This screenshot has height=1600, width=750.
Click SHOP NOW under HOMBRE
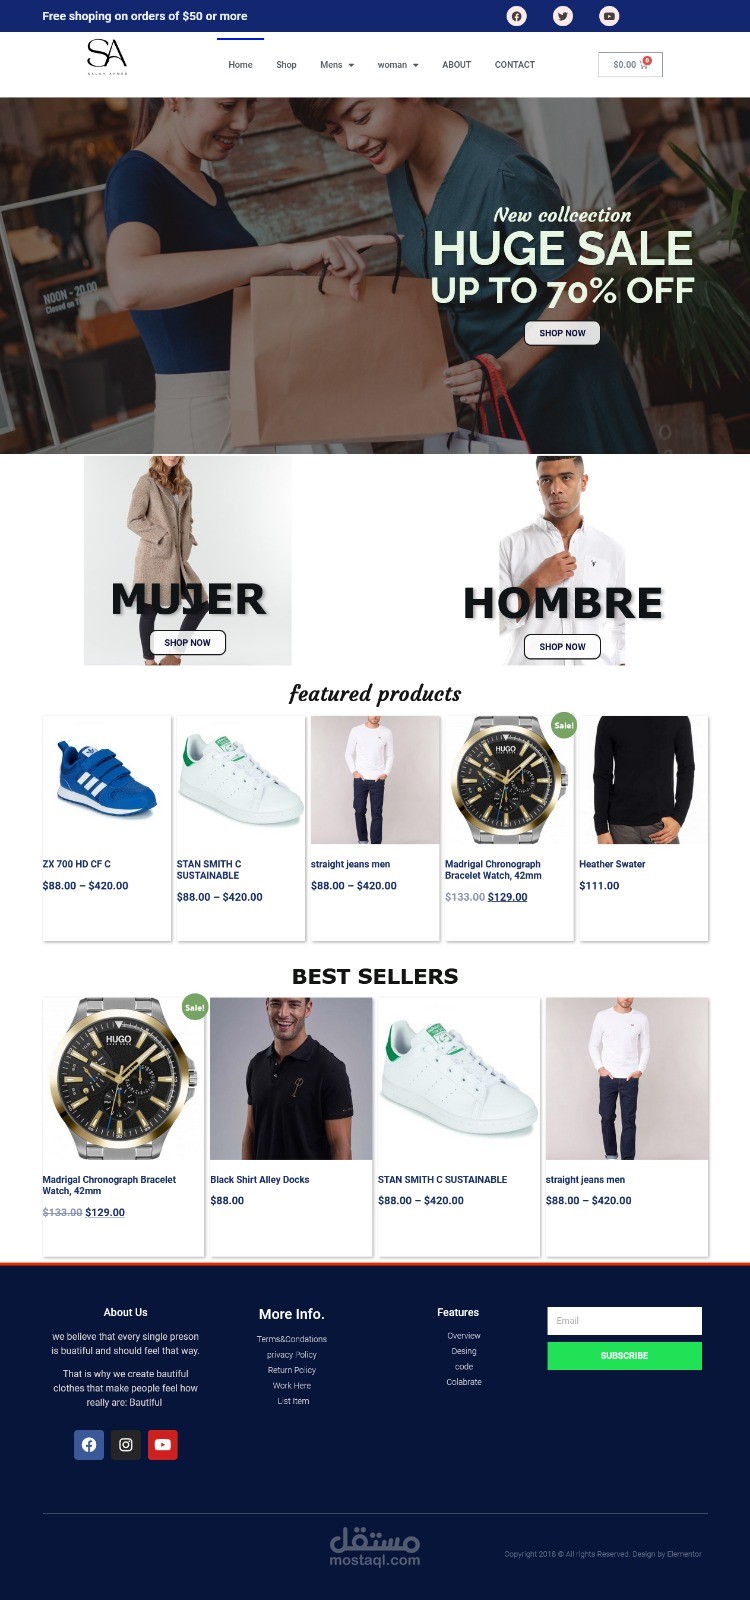tap(562, 646)
